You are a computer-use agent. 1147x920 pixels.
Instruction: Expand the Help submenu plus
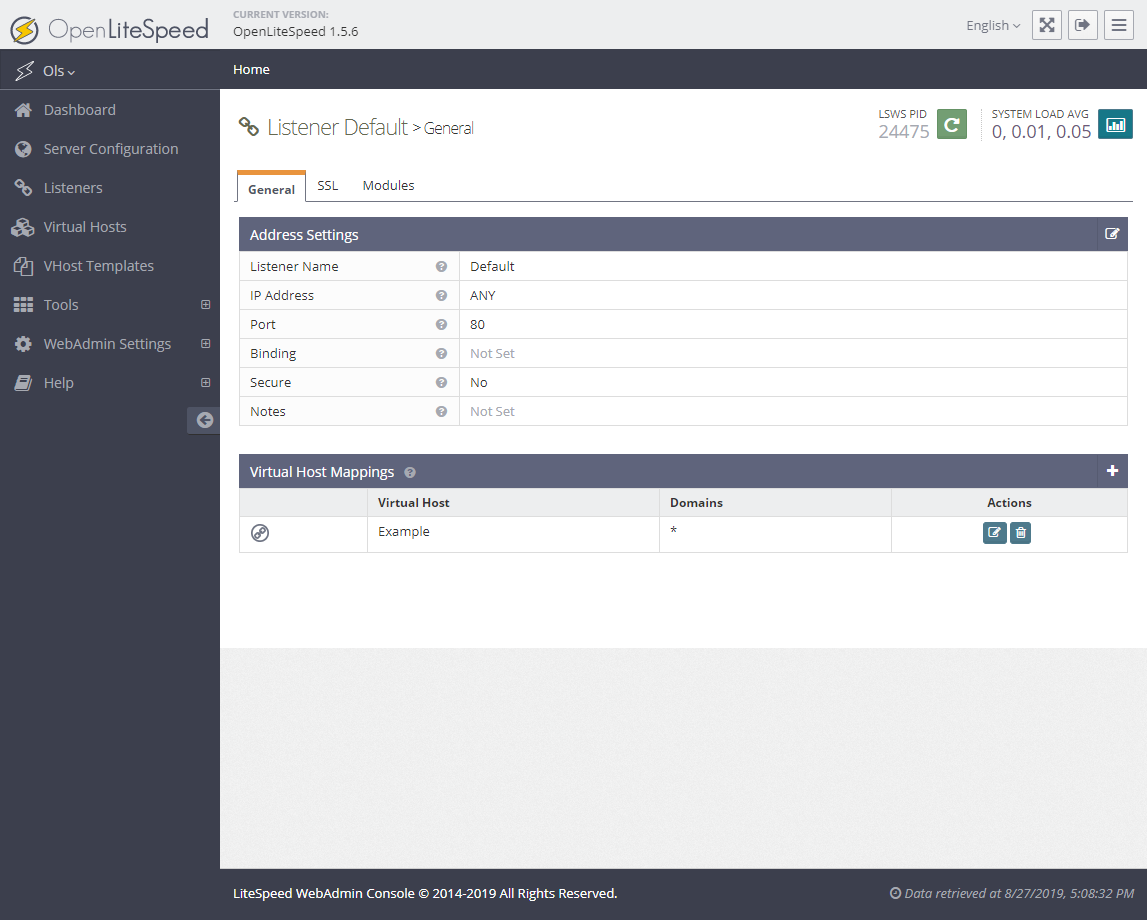coord(206,382)
